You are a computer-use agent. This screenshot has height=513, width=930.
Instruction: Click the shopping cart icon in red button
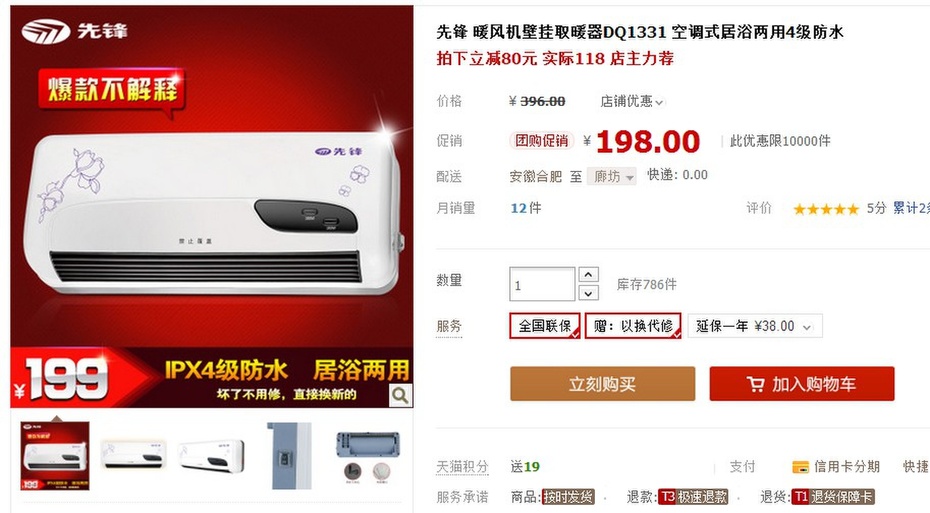pyautogui.click(x=755, y=384)
